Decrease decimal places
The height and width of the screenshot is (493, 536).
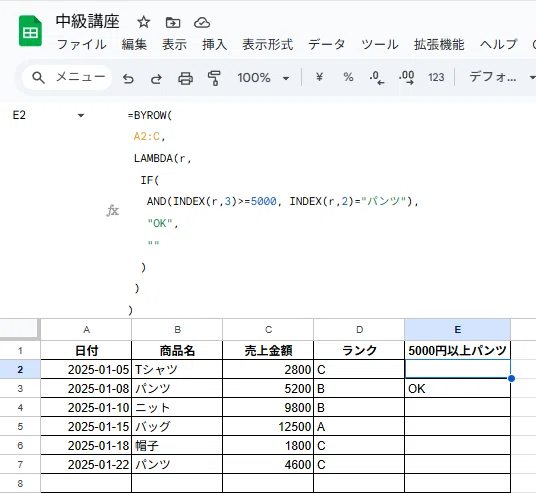(377, 78)
